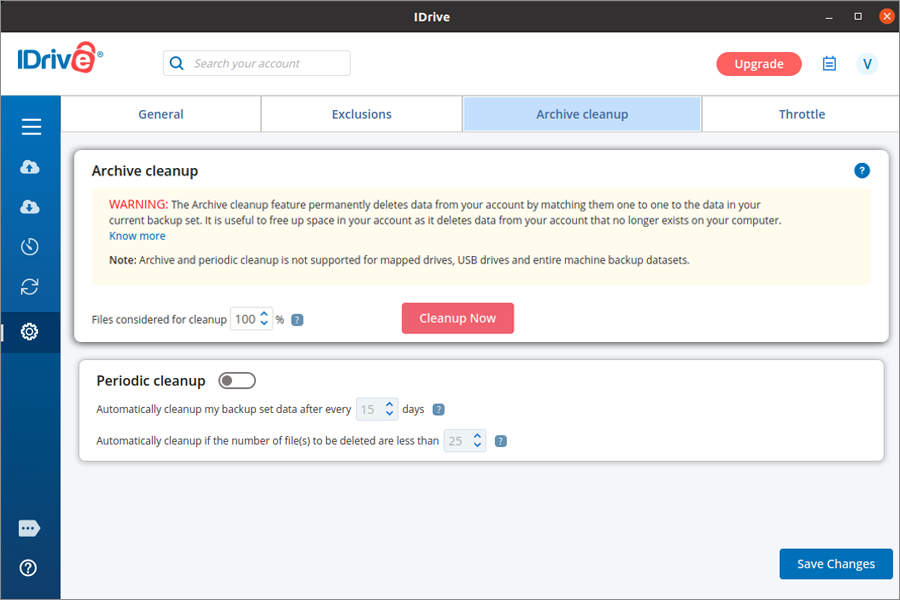Image resolution: width=900 pixels, height=600 pixels.
Task: Open the Sync icon in sidebar
Action: (x=30, y=287)
